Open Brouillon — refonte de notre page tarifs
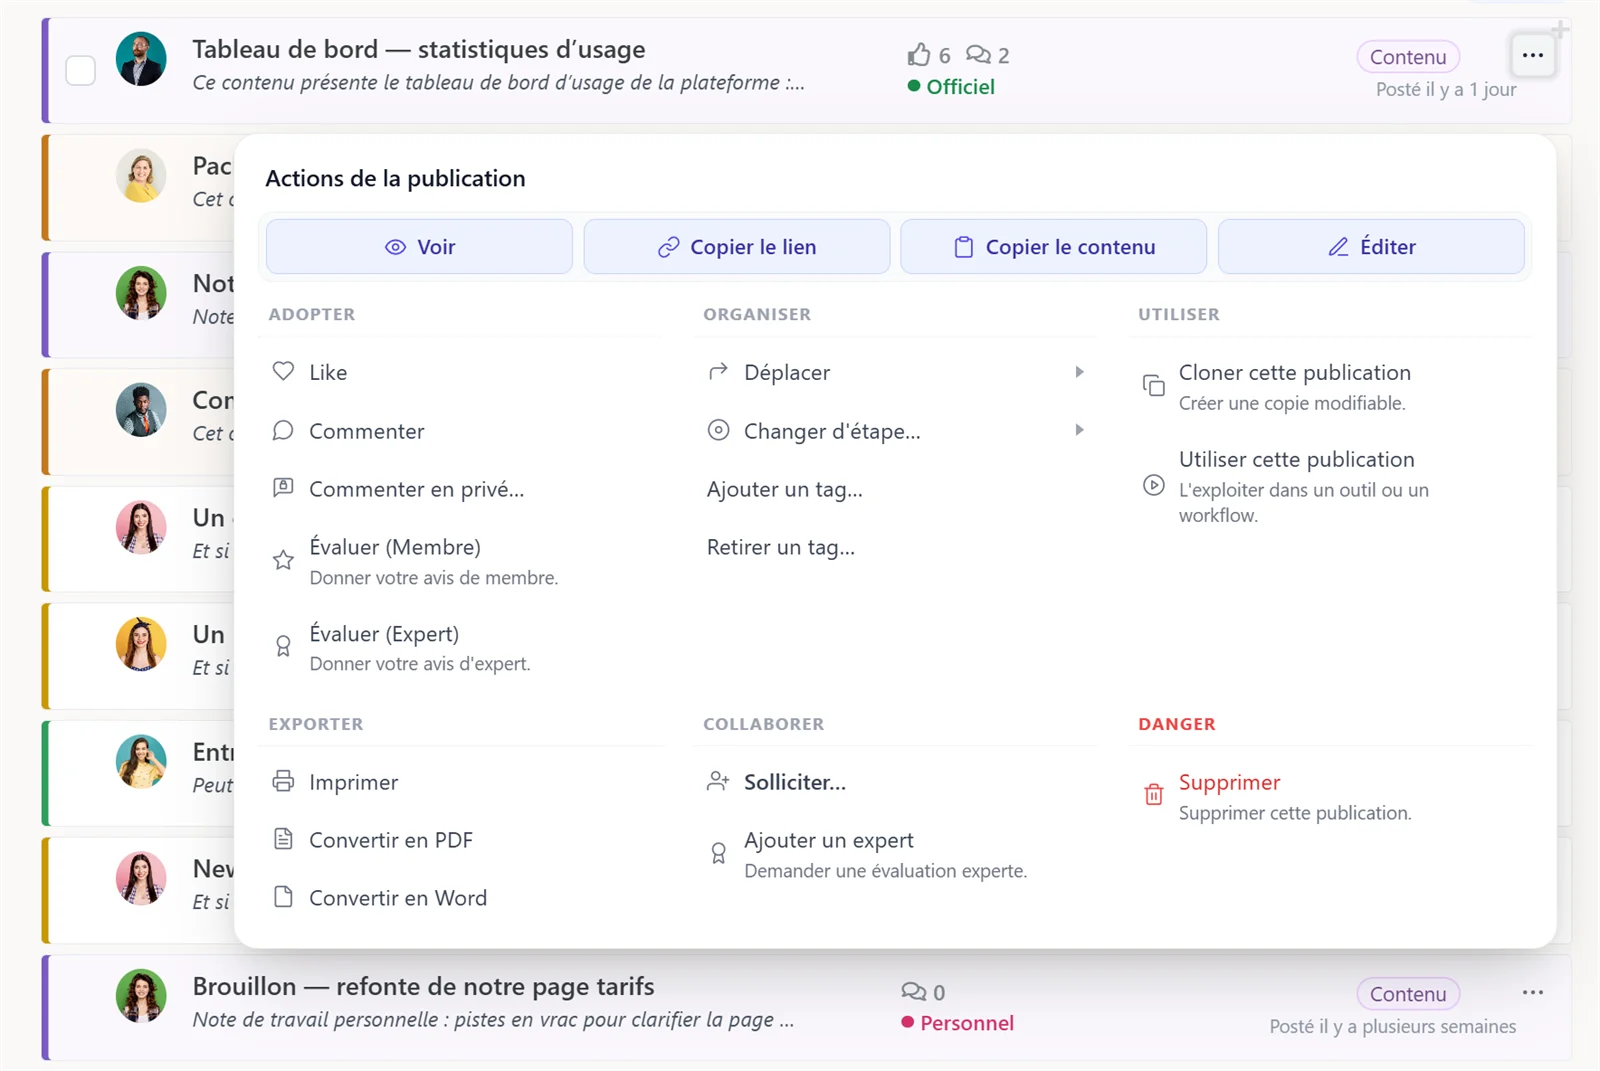Screen dimensions: 1600x1071 [x=423, y=986]
